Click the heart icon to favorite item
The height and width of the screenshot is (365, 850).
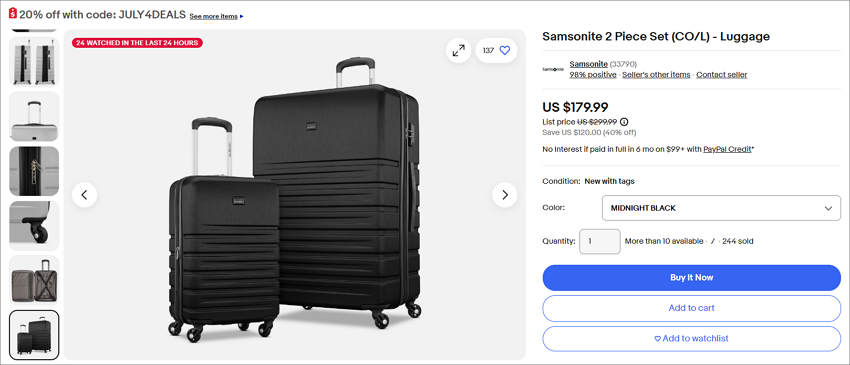(505, 50)
